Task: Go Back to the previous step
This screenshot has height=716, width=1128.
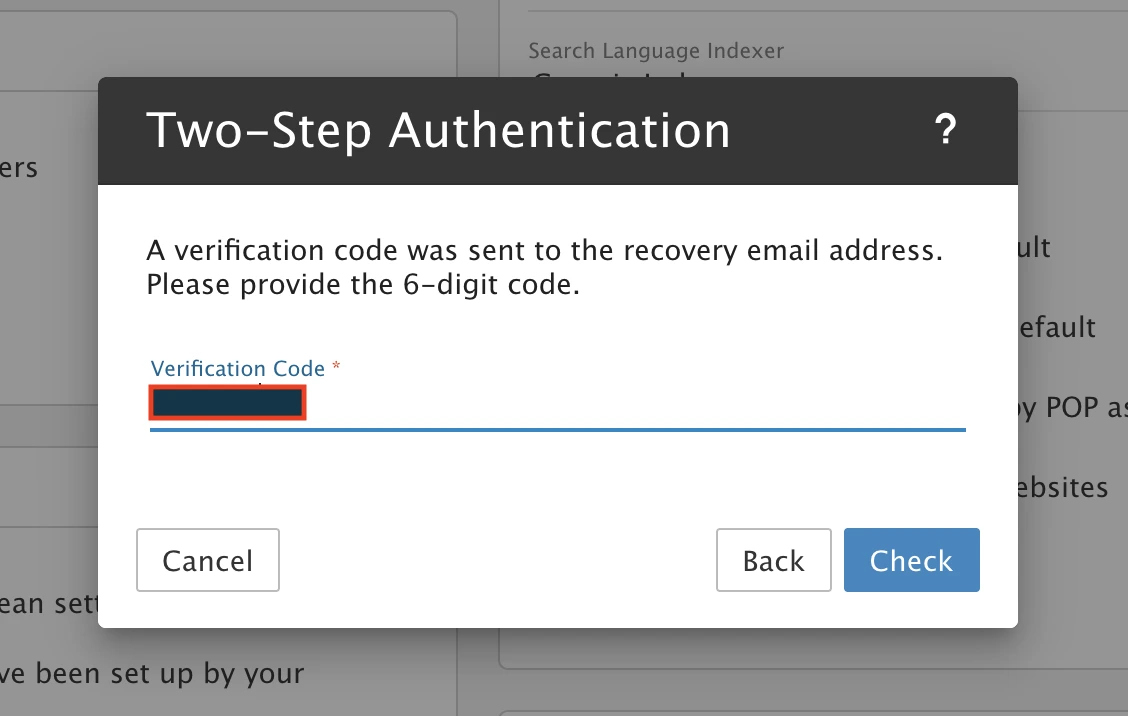Action: (773, 560)
